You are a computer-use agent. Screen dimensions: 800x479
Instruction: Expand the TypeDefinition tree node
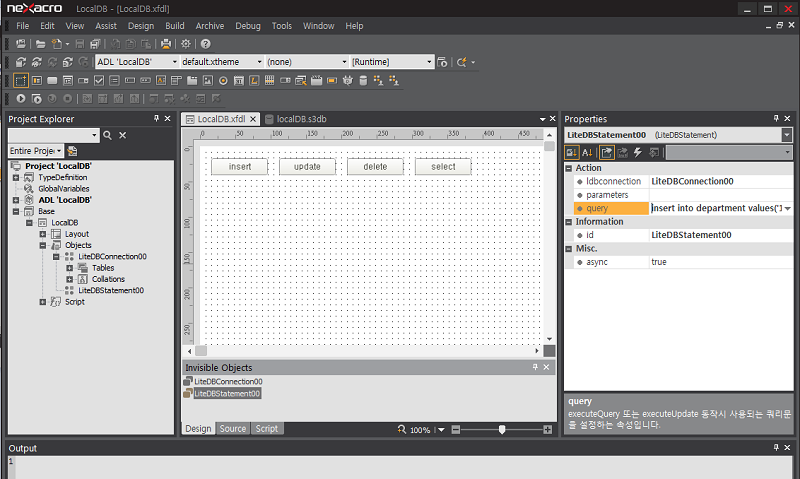click(x=16, y=178)
